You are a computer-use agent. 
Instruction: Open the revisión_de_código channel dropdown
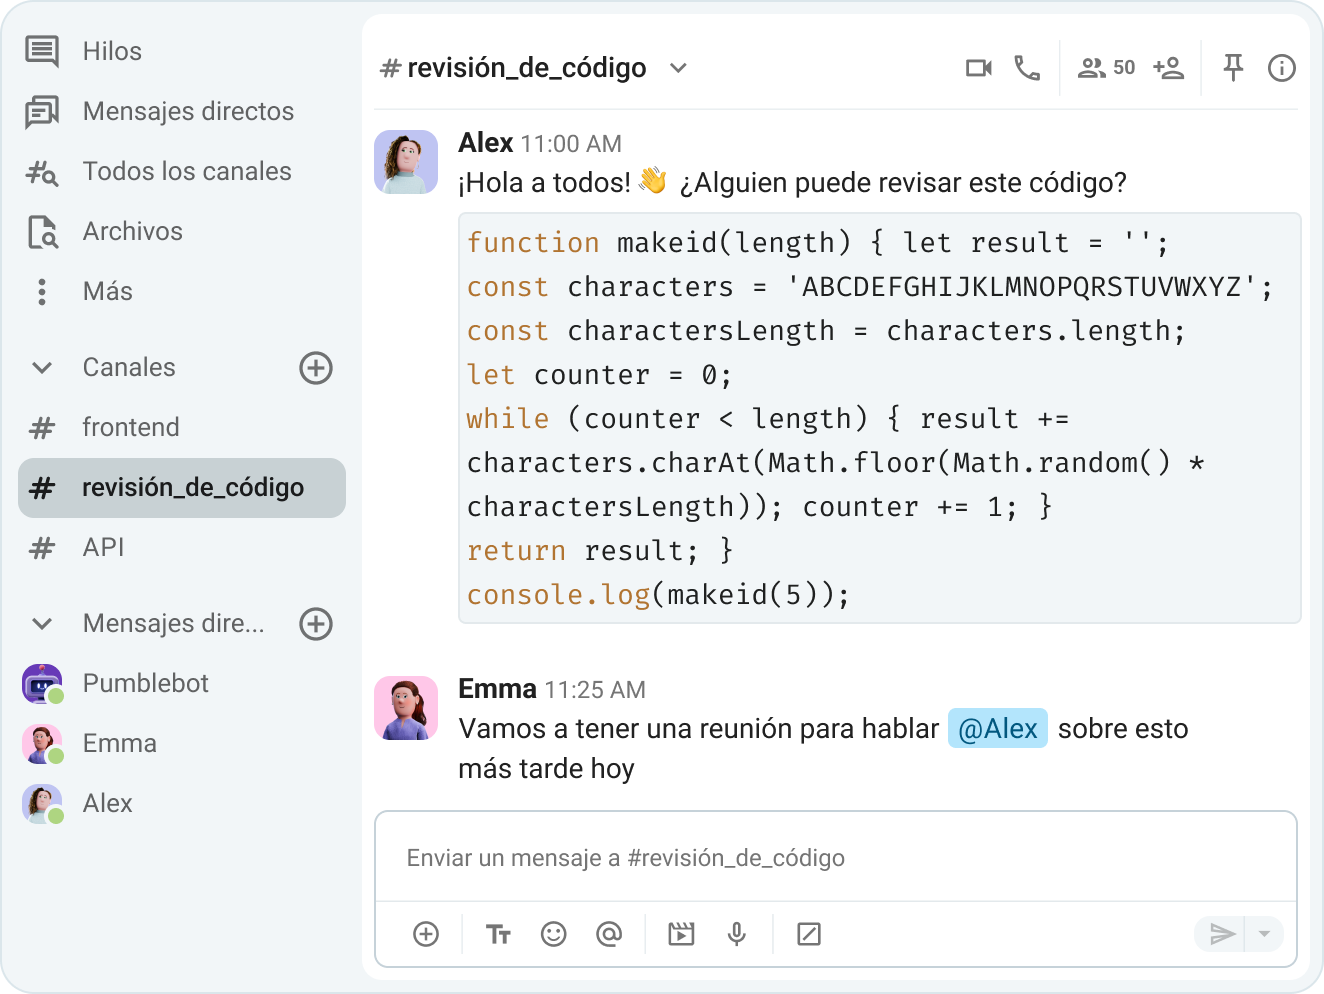(678, 68)
